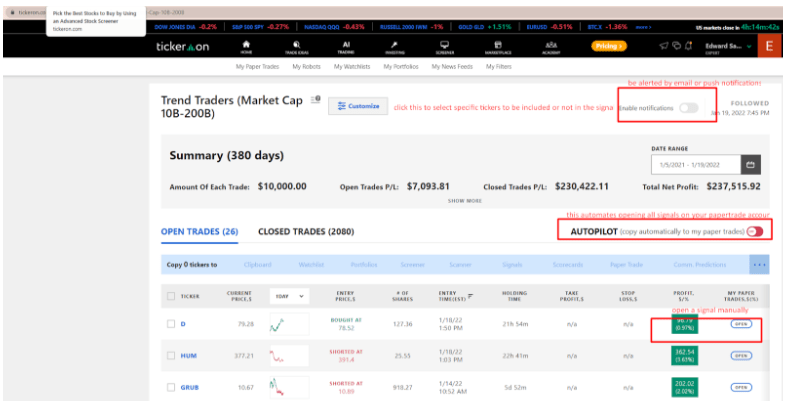
Task: Open the Marketplace nav icon
Action: click(x=498, y=47)
